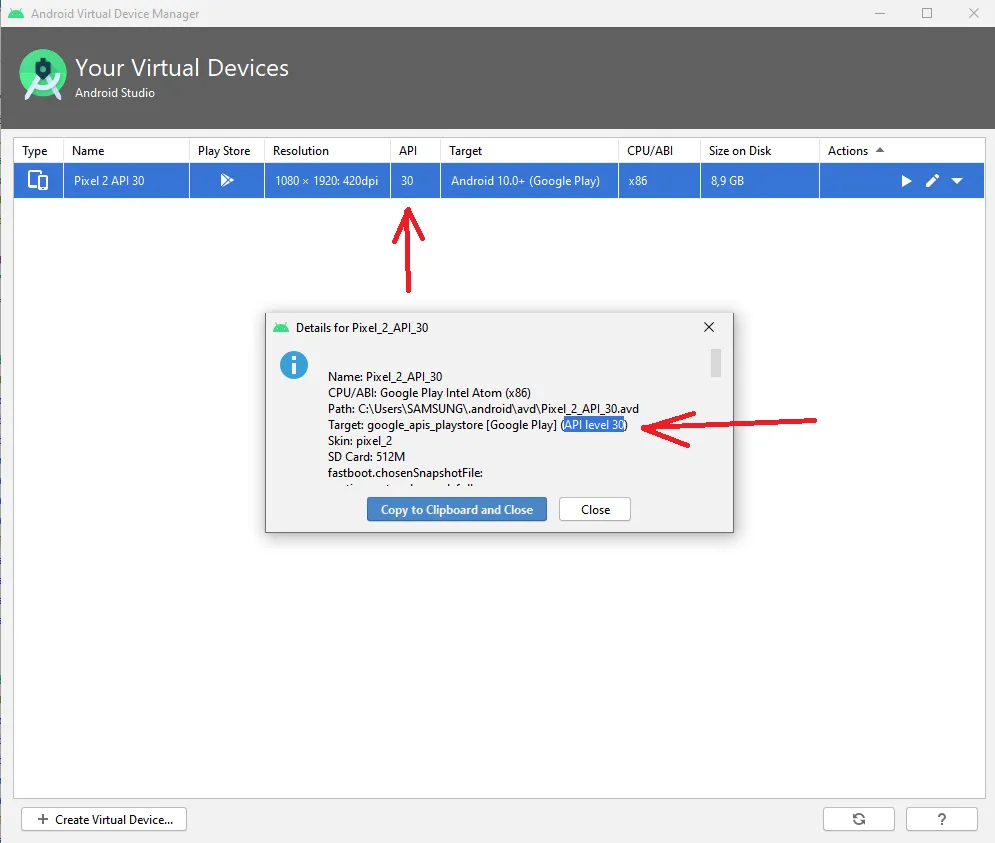The image size is (995, 843).
Task: Select the Pixel 2 API 30 name cell
Action: pyautogui.click(x=126, y=180)
